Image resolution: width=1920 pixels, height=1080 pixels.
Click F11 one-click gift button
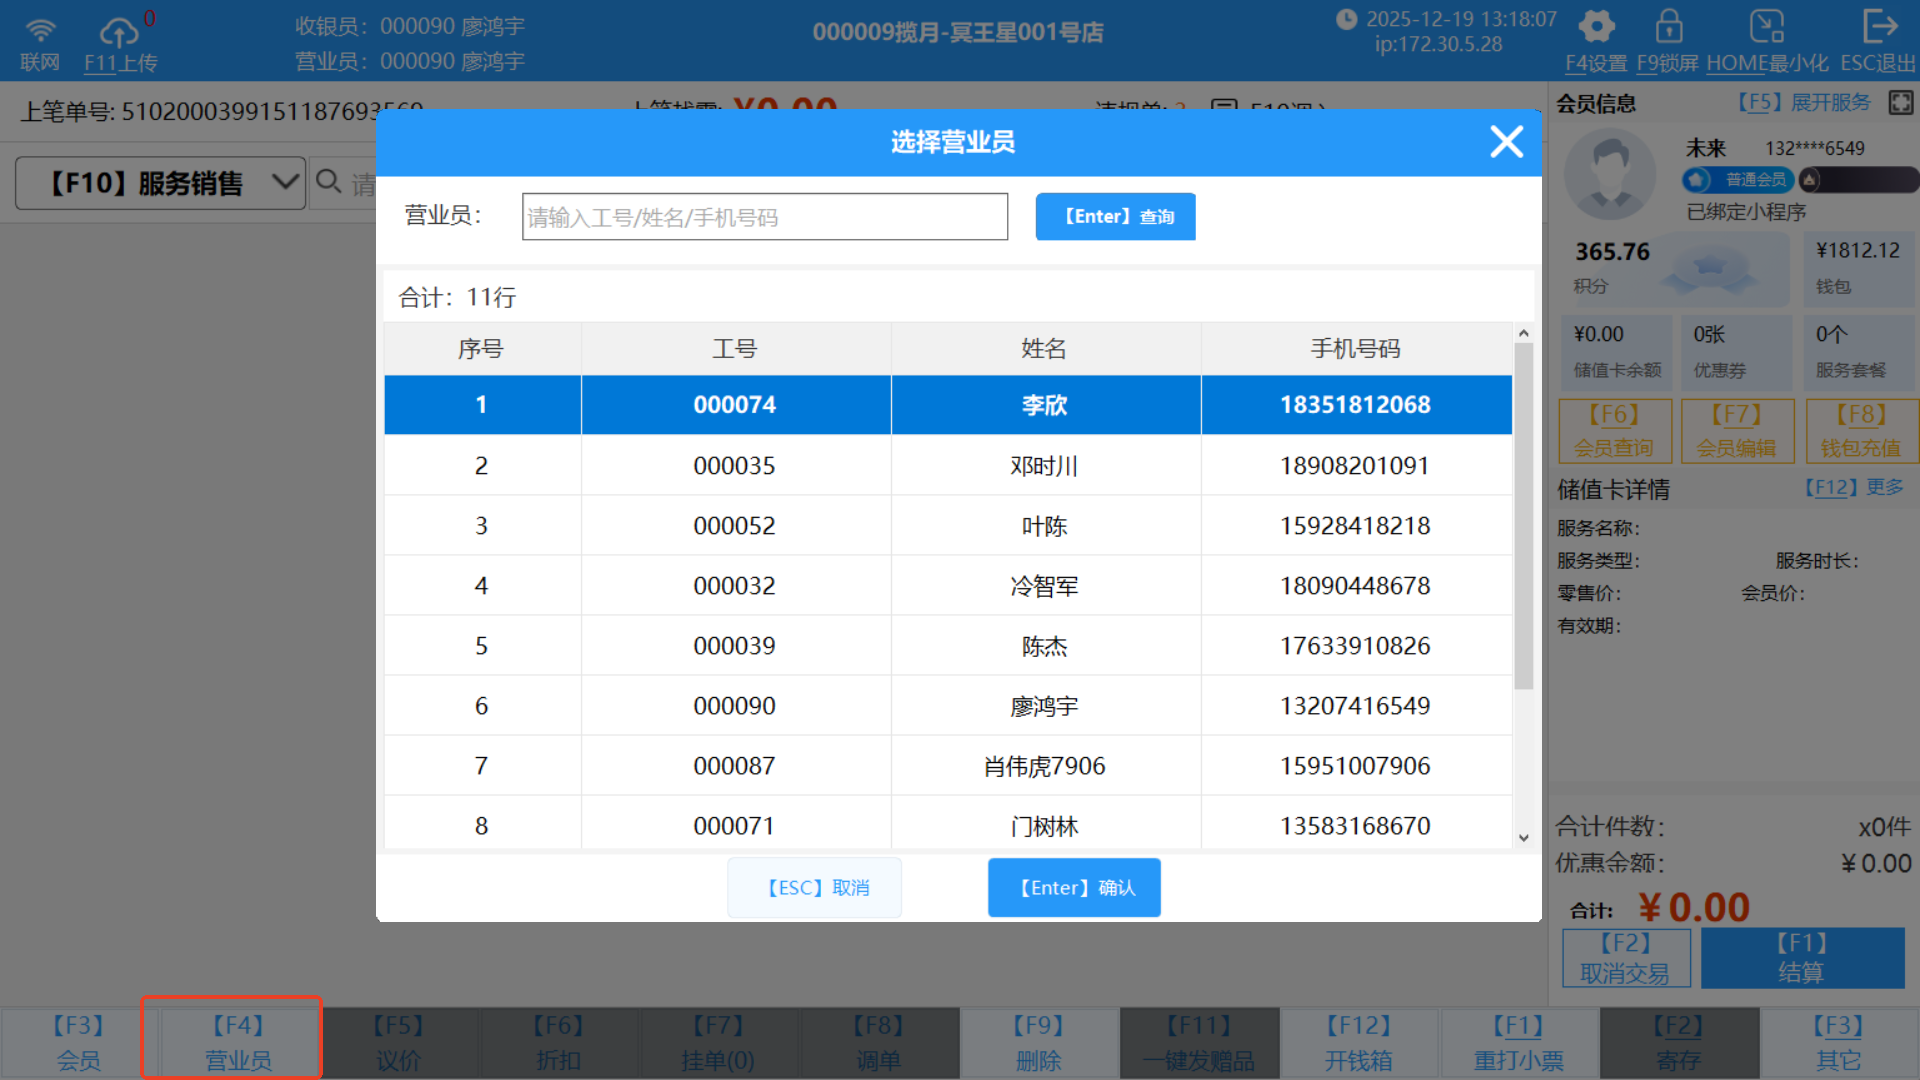tap(1199, 1043)
